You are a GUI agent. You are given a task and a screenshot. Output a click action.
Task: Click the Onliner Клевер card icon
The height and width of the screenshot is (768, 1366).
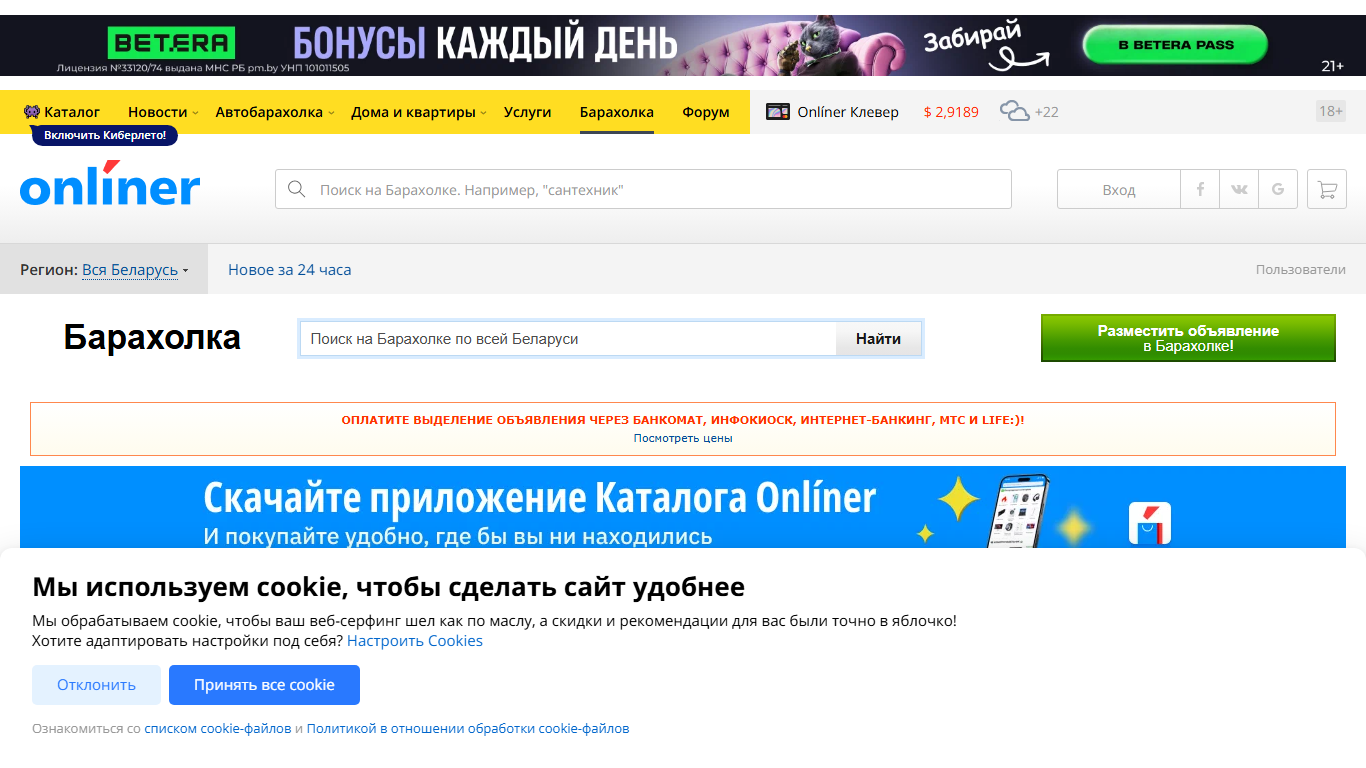point(778,112)
